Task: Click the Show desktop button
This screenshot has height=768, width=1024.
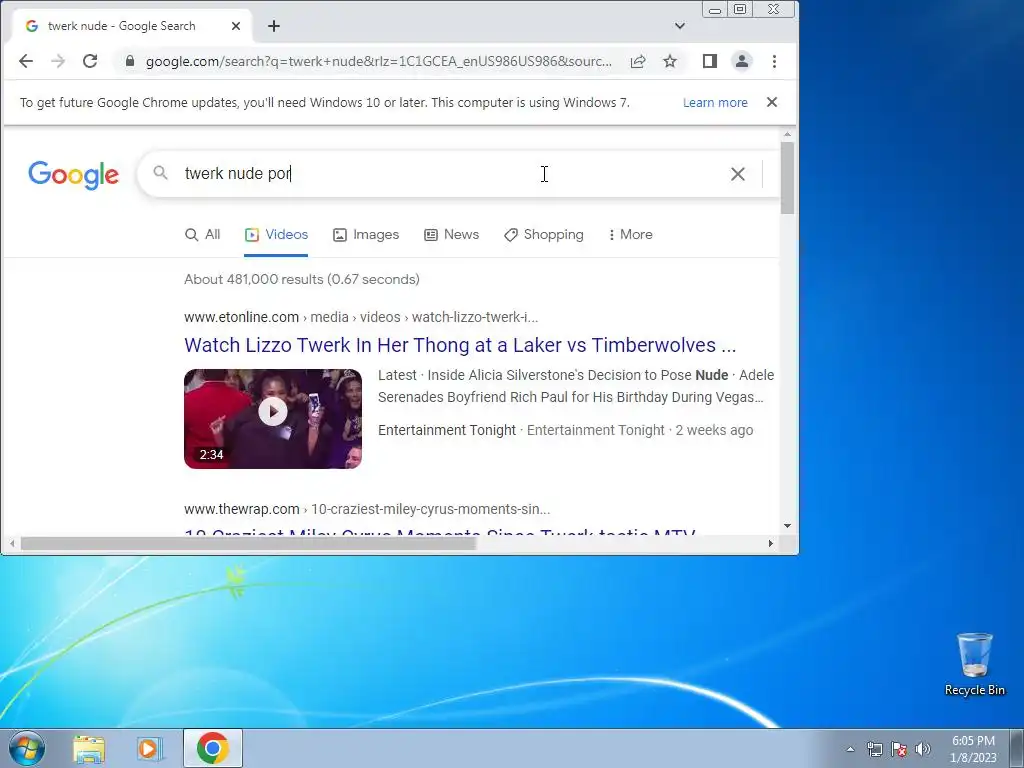Action: tap(1017, 748)
